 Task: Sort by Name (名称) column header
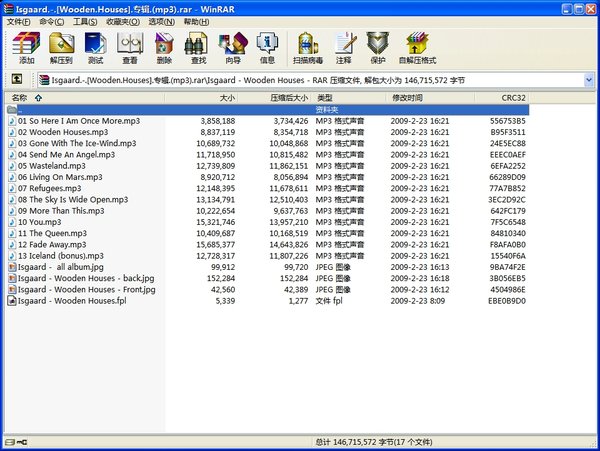85,98
